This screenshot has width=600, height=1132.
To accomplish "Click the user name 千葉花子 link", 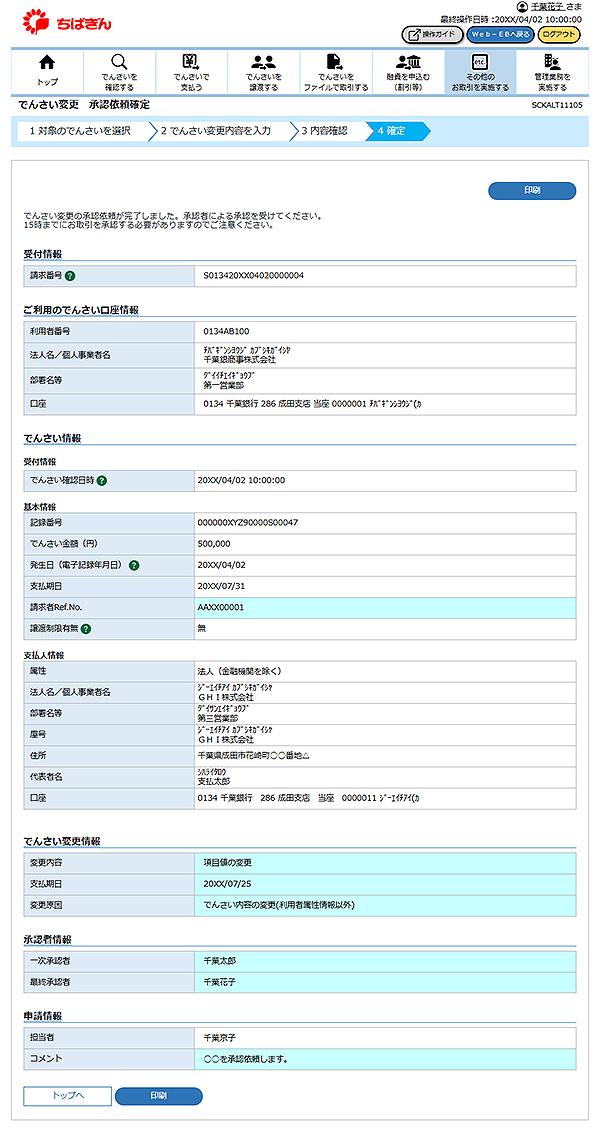I will 549,7.
